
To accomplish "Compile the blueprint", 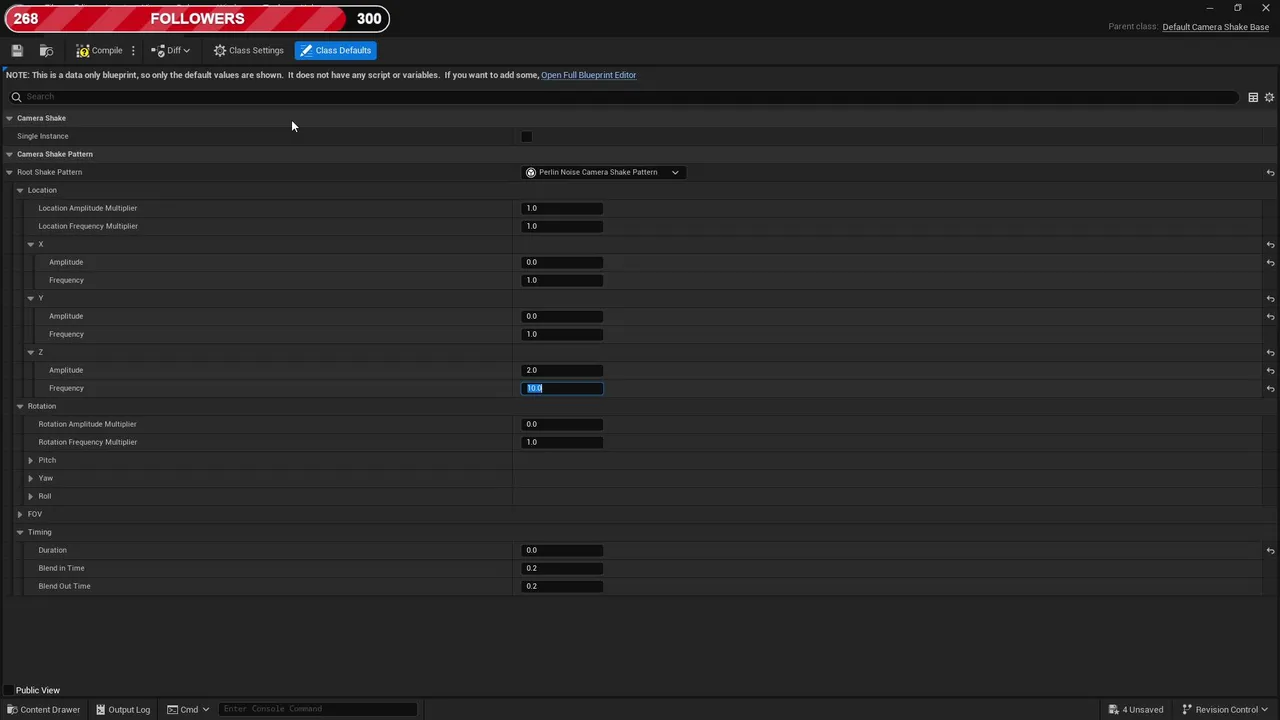I will point(99,50).
